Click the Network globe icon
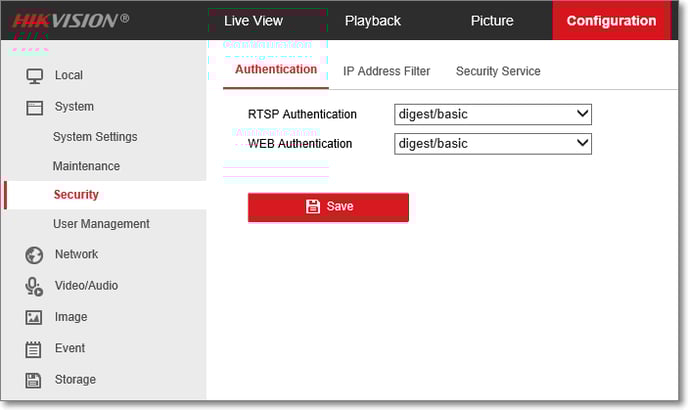This screenshot has height=410, width=688. pos(34,255)
